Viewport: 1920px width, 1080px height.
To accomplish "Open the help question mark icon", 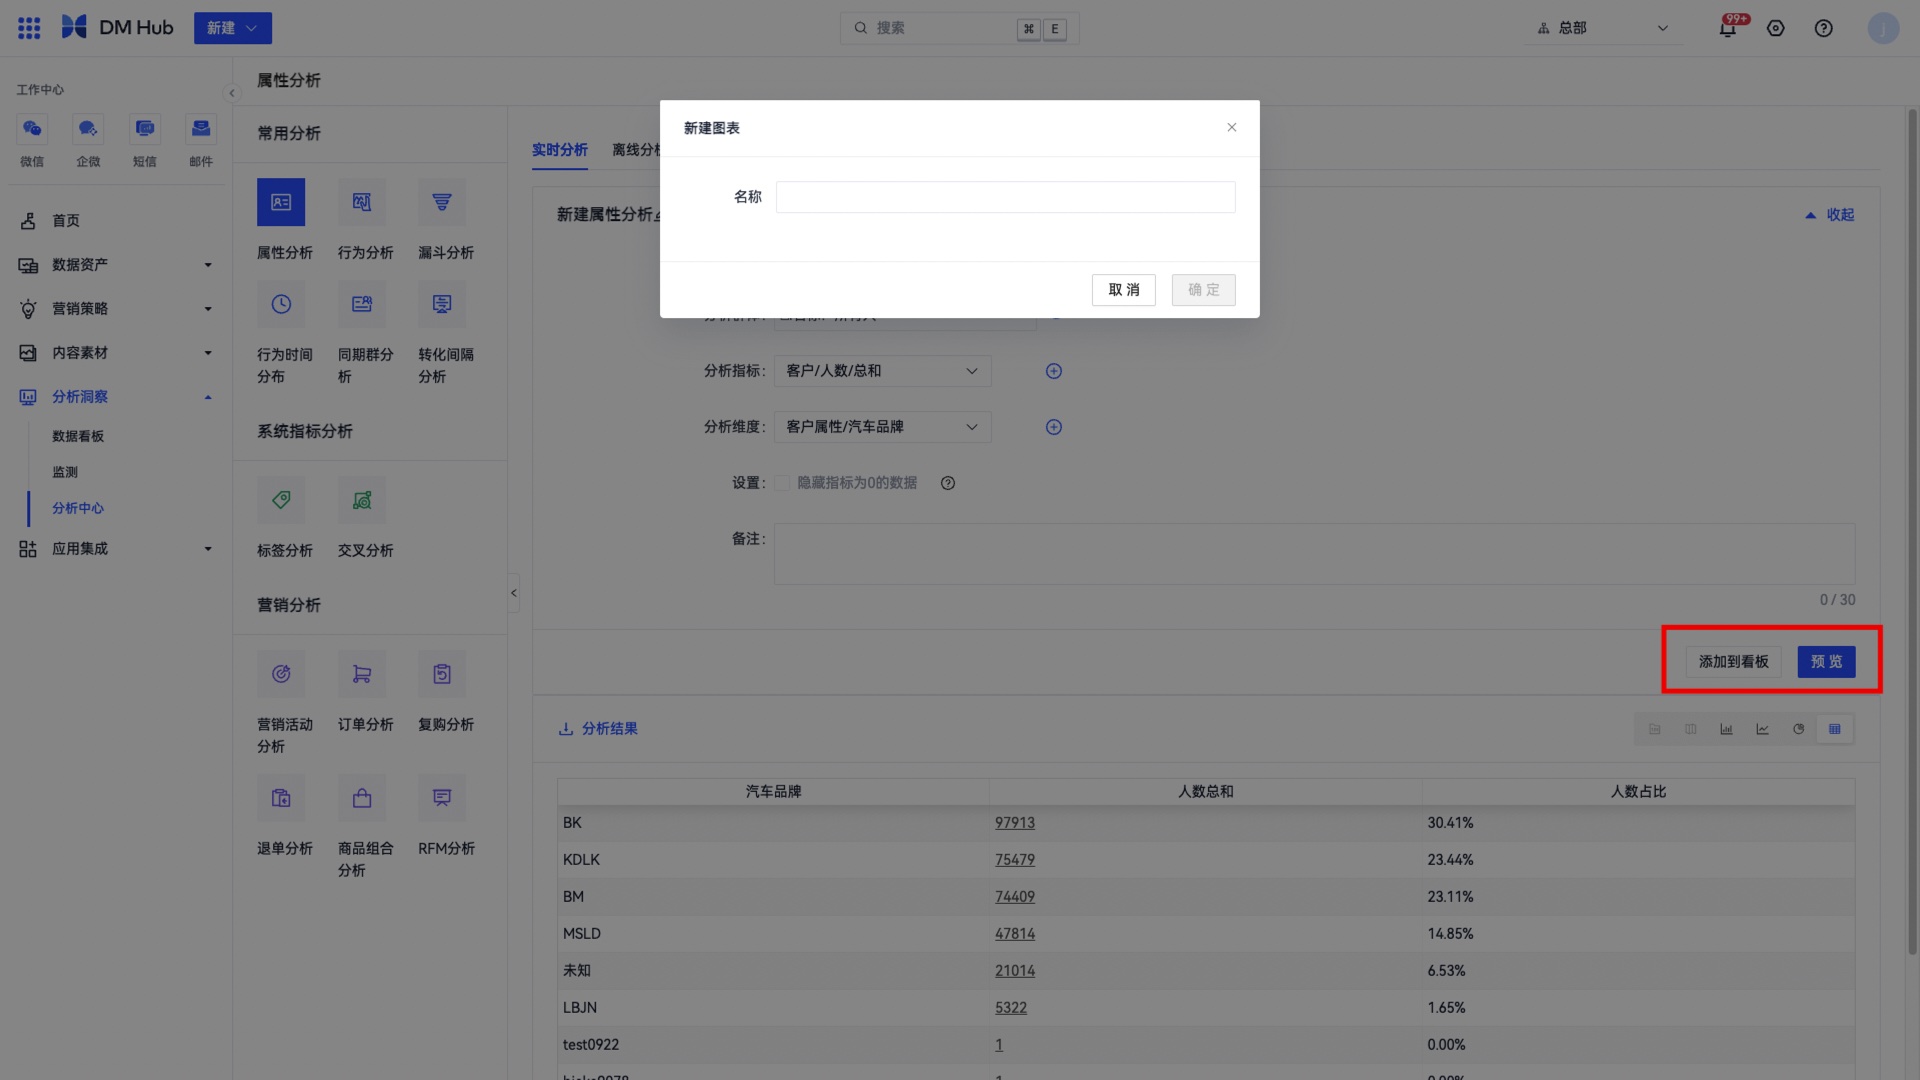I will (x=1824, y=28).
